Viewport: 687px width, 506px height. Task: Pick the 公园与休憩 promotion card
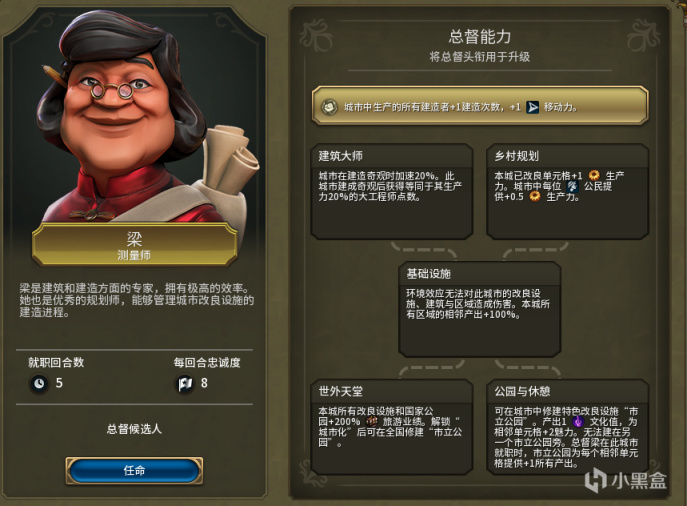pos(567,427)
